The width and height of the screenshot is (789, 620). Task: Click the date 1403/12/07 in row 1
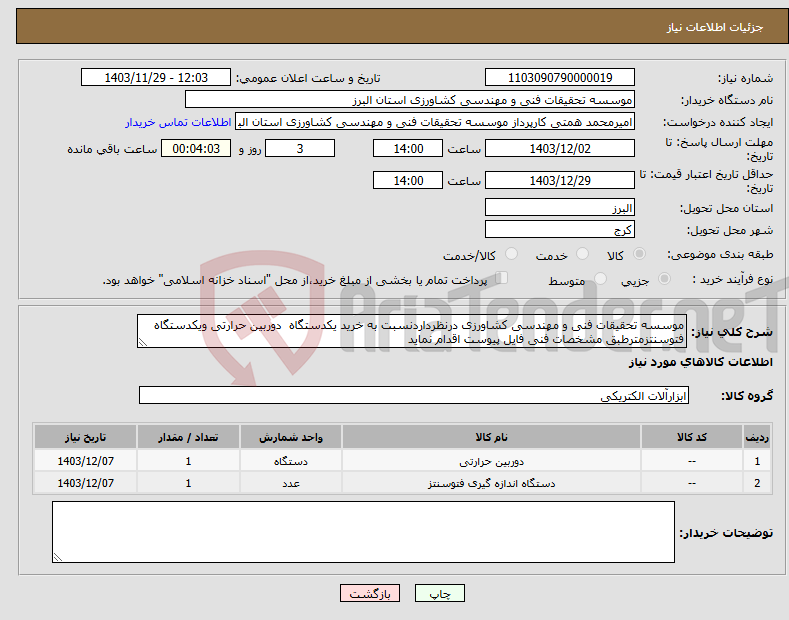86,461
